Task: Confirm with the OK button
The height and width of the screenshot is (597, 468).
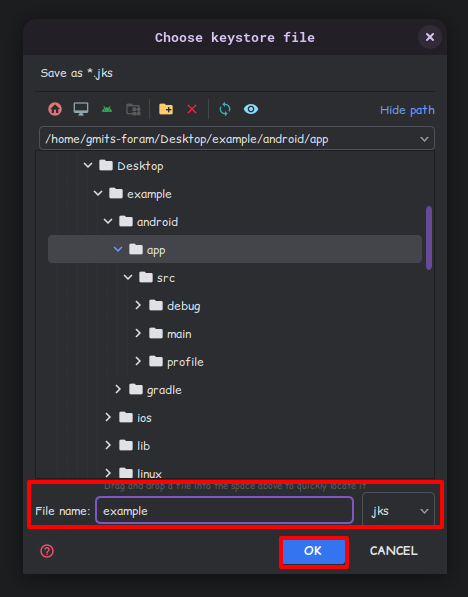Action: point(314,551)
